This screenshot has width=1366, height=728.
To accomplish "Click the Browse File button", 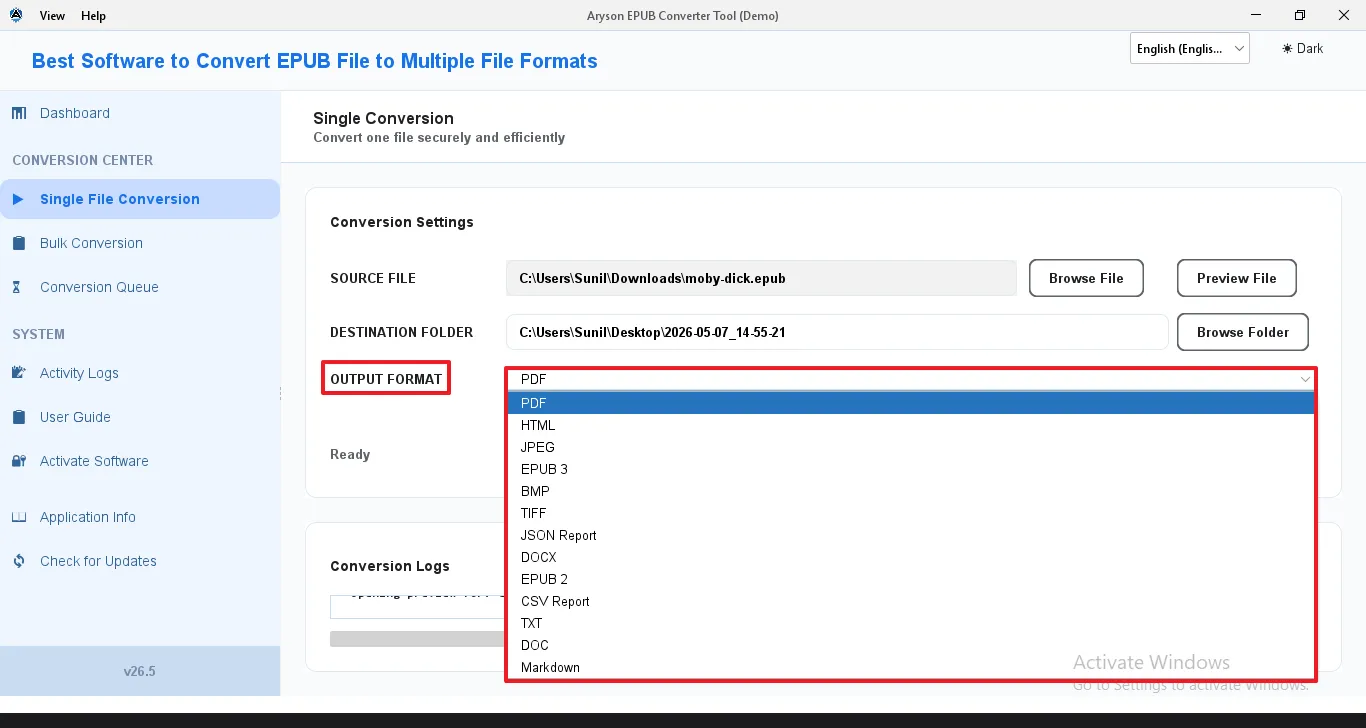I will click(1086, 278).
